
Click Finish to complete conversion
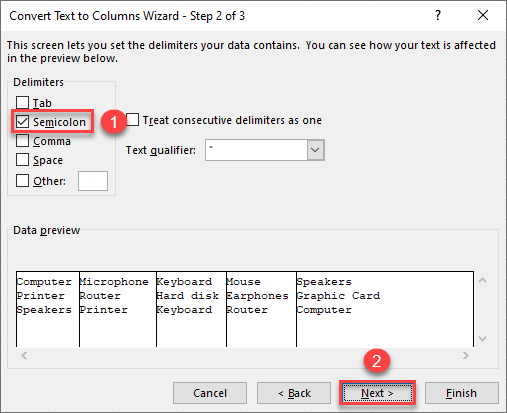pos(462,393)
